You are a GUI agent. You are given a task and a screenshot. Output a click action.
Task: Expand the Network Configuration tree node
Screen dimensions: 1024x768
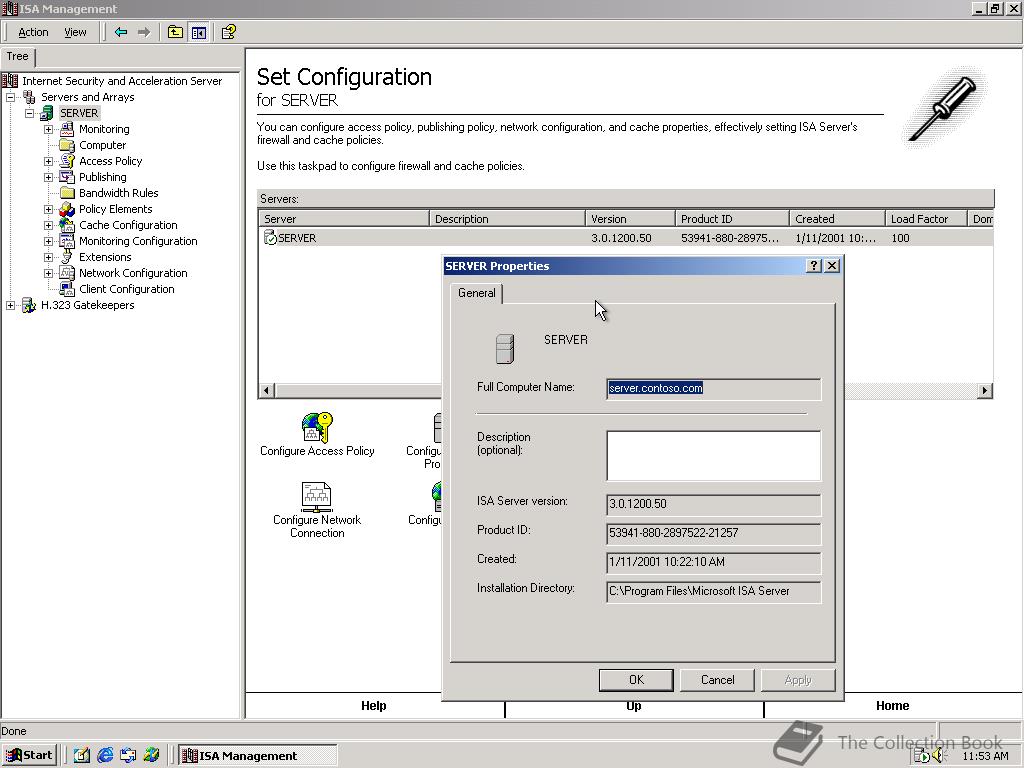[48, 273]
